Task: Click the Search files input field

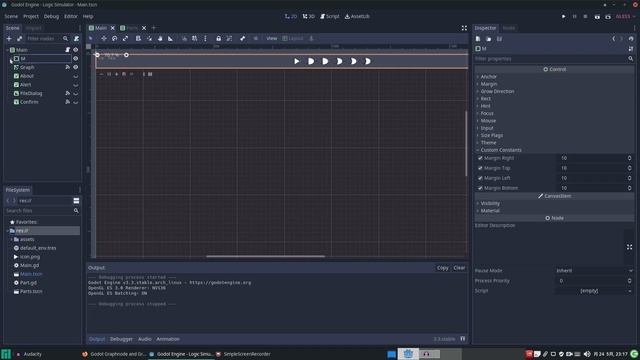Action: point(42,211)
